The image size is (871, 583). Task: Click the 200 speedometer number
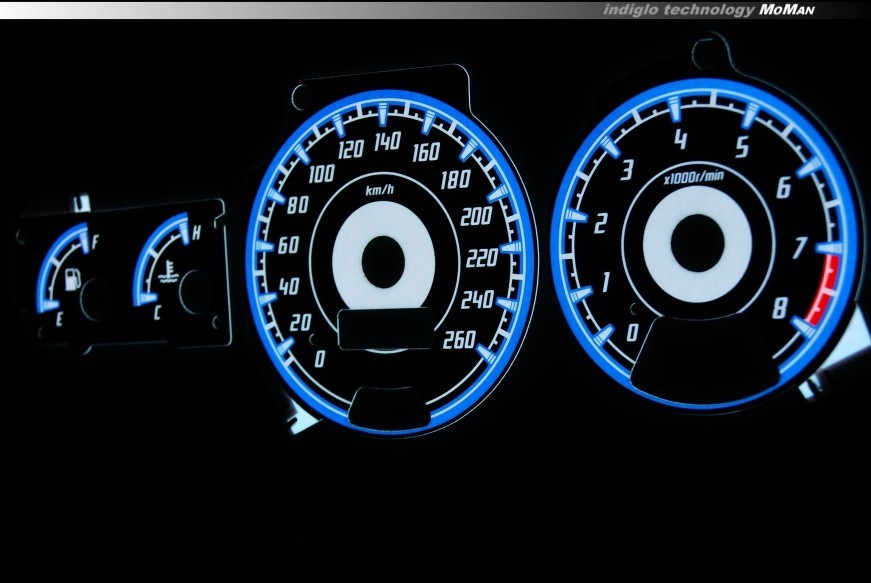tap(476, 217)
